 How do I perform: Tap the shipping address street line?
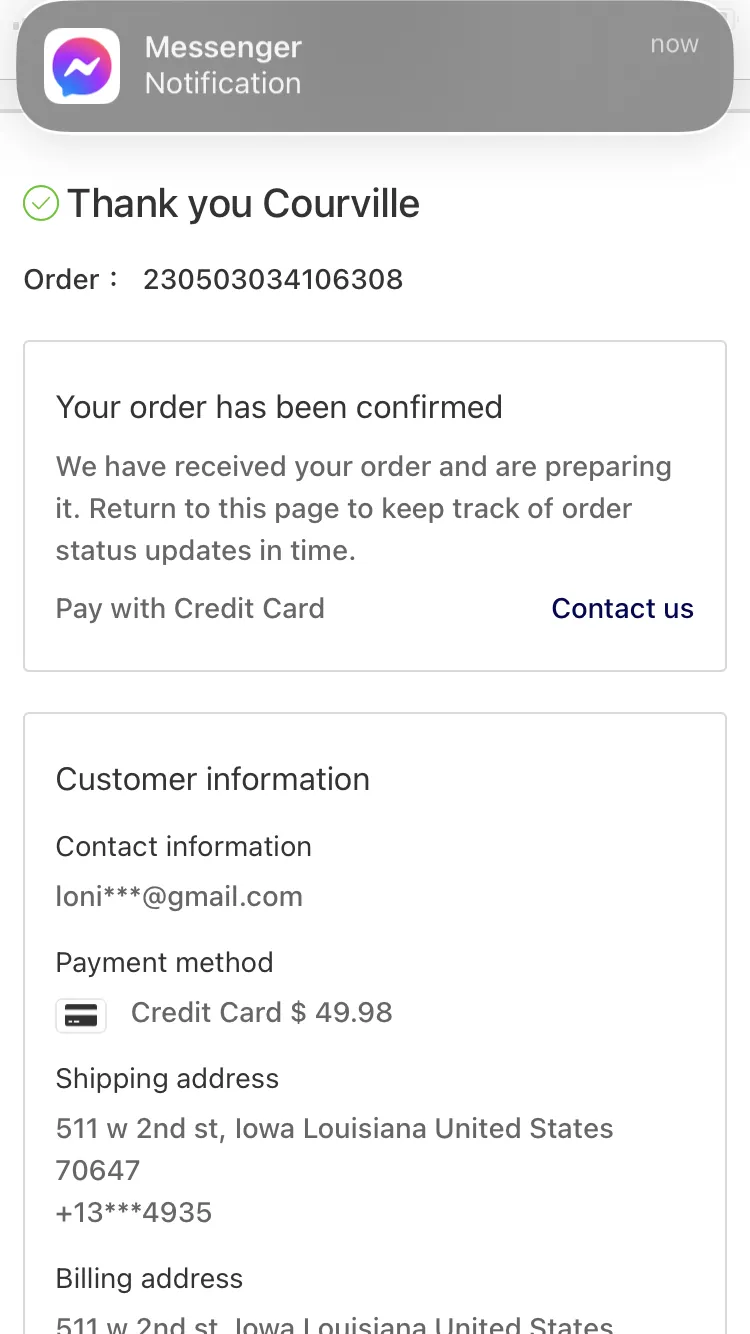(x=335, y=1128)
